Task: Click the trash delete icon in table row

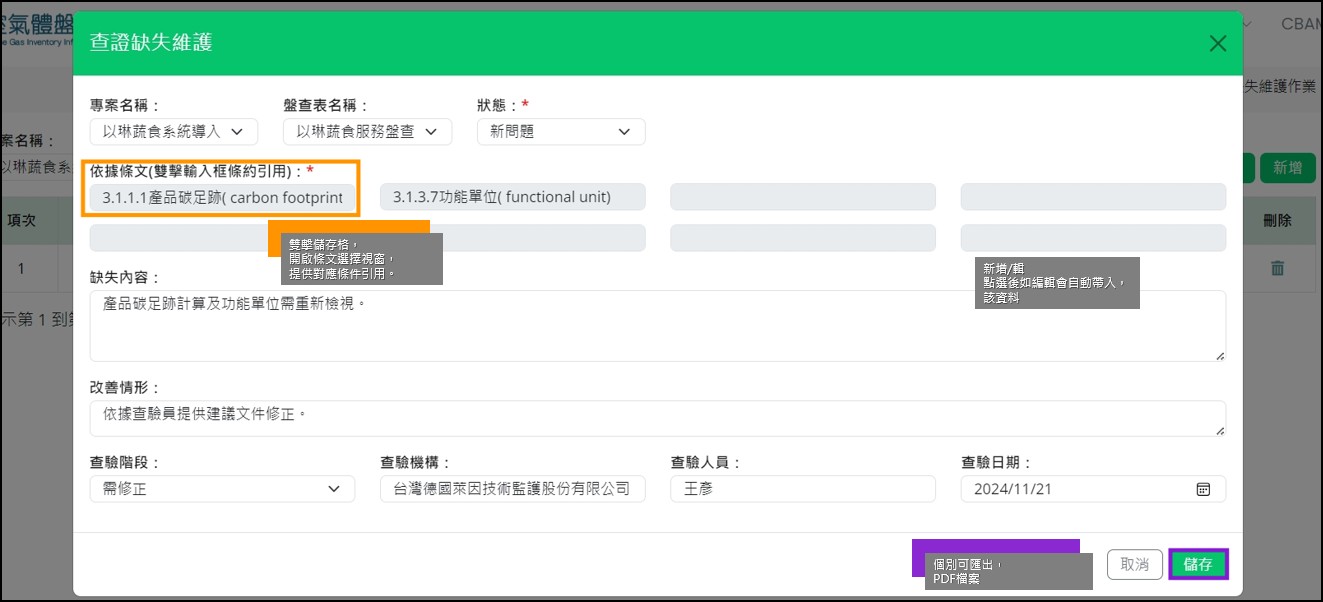Action: pos(1277,268)
